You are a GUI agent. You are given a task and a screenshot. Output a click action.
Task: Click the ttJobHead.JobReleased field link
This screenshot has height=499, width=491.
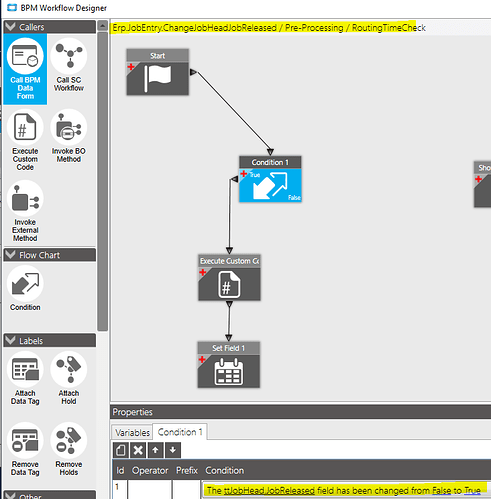click(269, 491)
